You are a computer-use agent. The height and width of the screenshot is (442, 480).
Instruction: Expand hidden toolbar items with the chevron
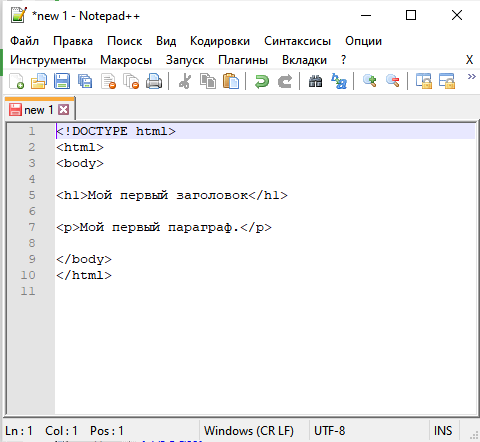click(x=471, y=77)
